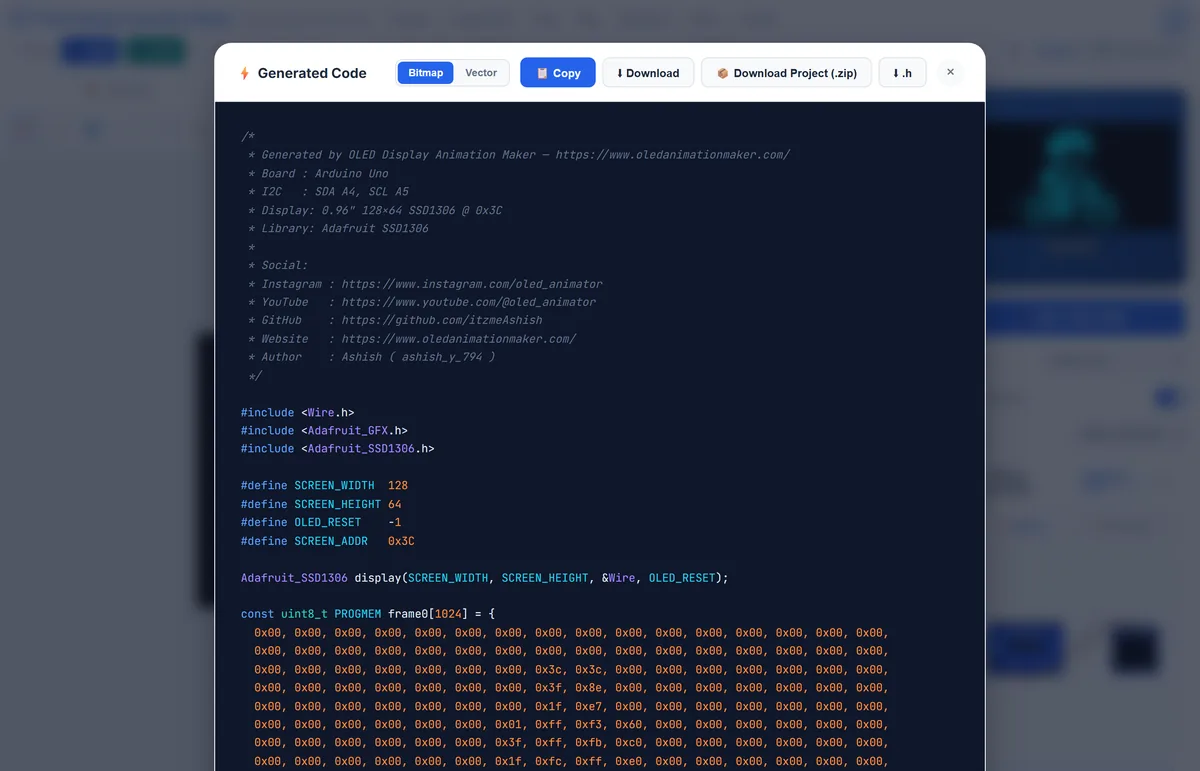1200x771 pixels.
Task: Select the Bitmap code mode tab
Action: tap(425, 73)
